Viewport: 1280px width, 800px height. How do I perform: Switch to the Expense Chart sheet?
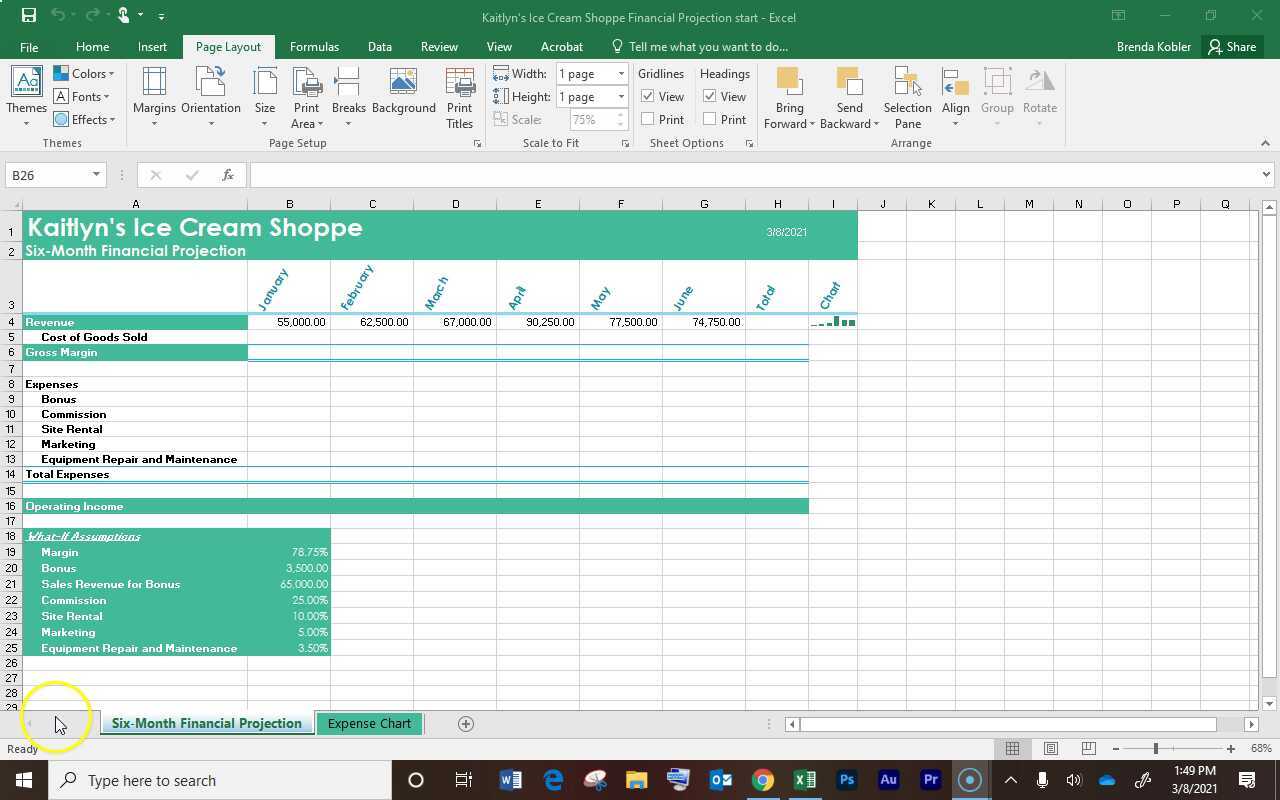369,723
